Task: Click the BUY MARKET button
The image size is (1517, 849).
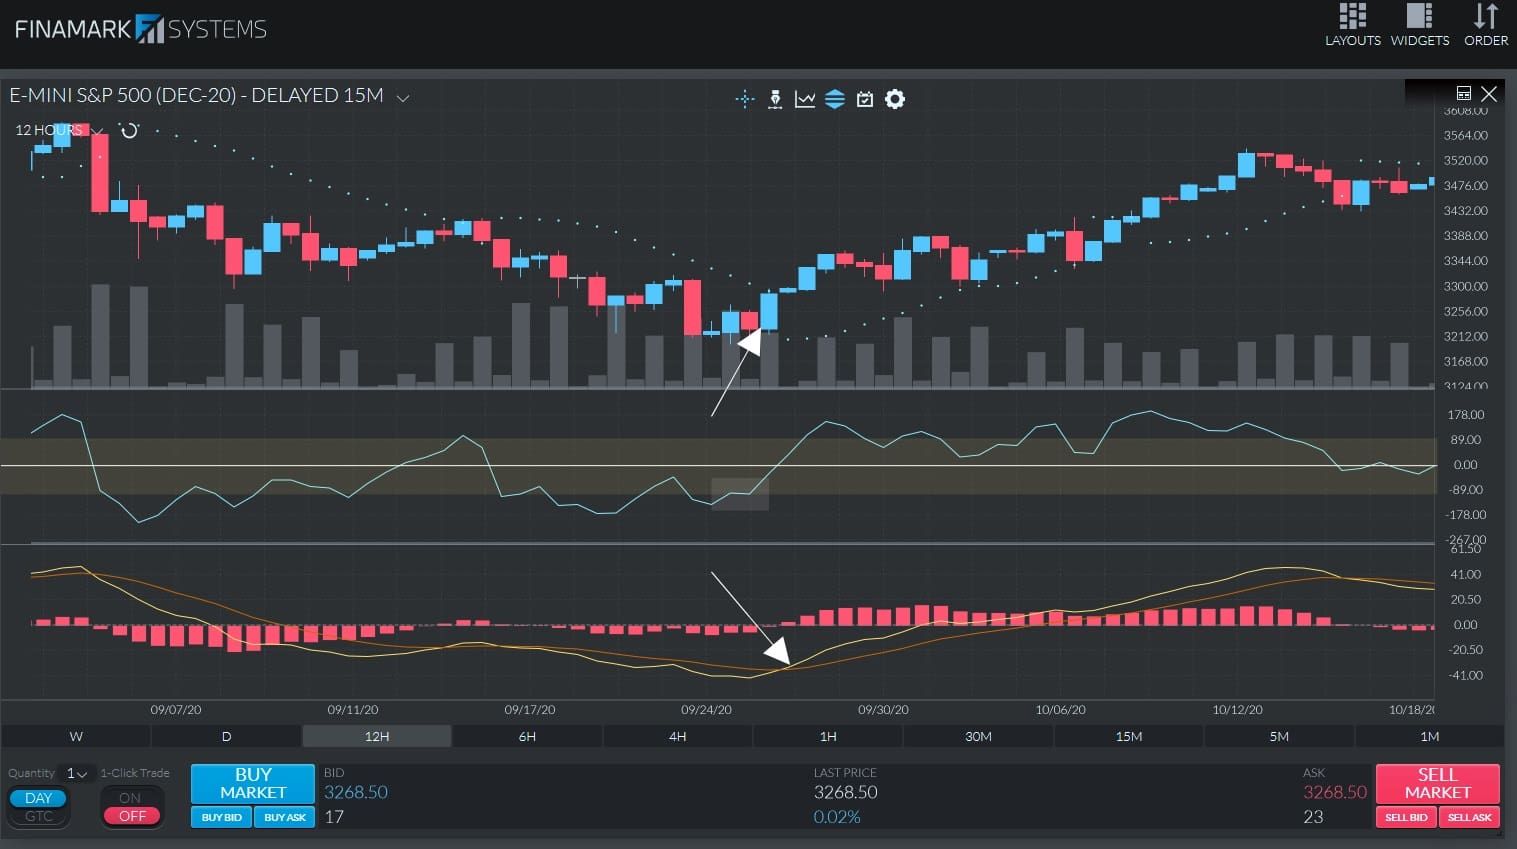Action: pos(251,783)
